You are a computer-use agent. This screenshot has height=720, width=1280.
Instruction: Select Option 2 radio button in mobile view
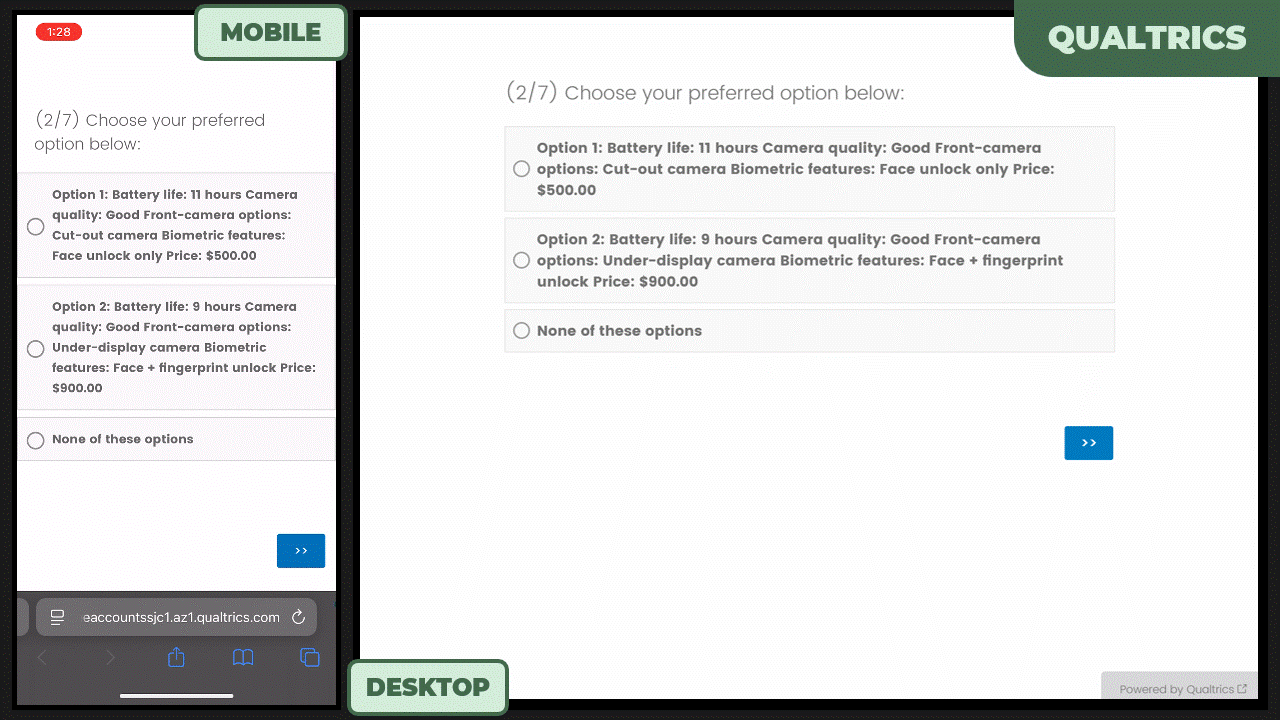pyautogui.click(x=36, y=349)
